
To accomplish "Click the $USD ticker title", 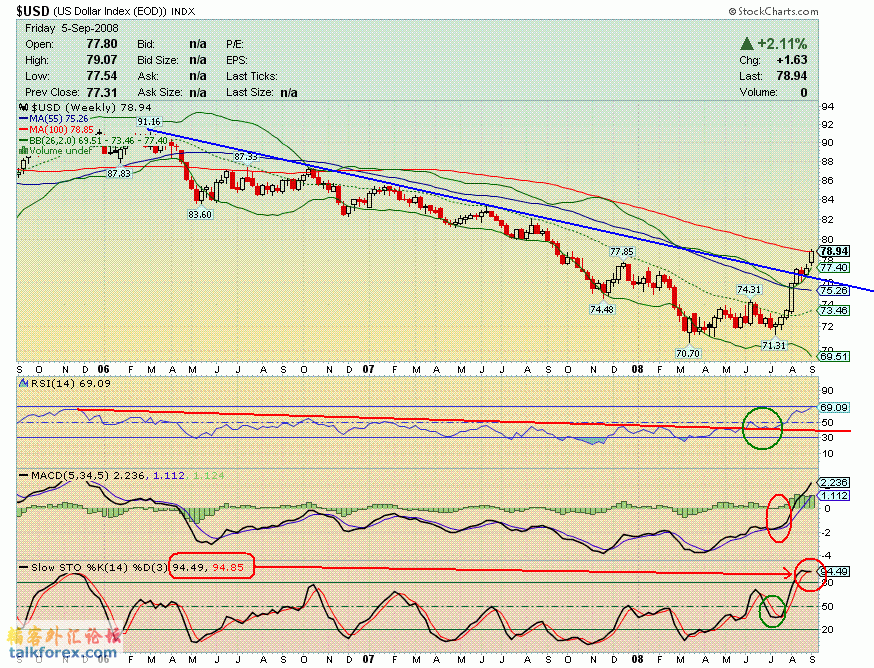I will 33,11.
